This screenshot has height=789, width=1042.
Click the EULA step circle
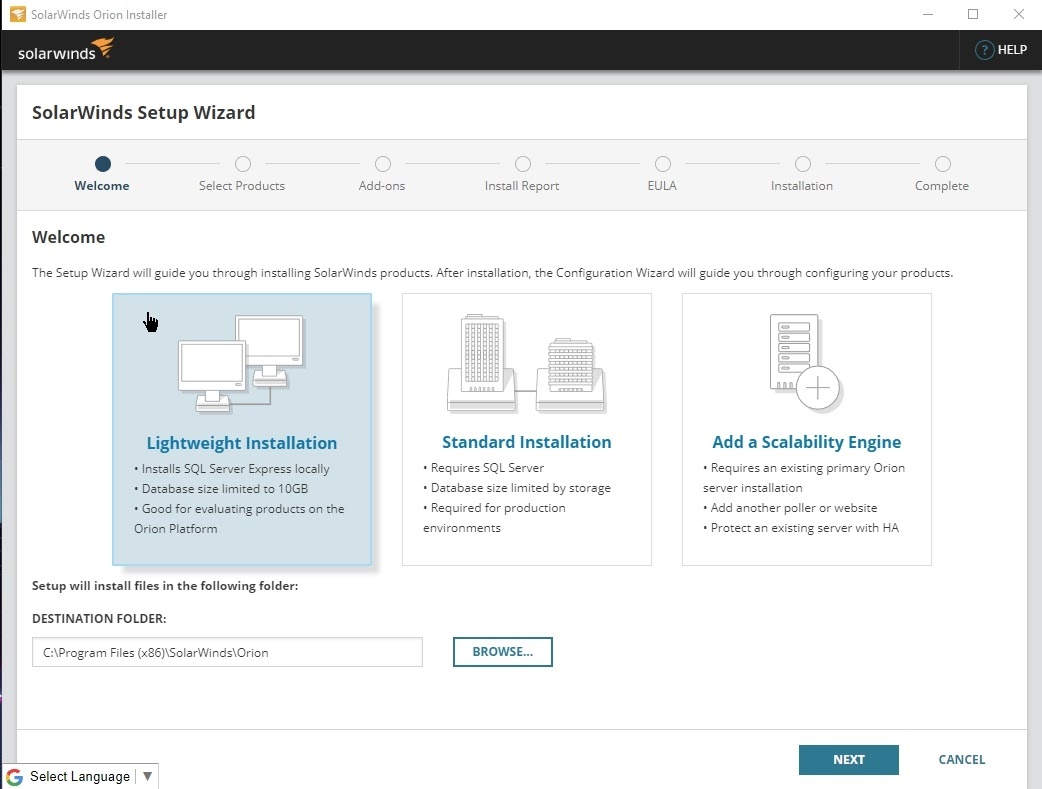[x=663, y=164]
